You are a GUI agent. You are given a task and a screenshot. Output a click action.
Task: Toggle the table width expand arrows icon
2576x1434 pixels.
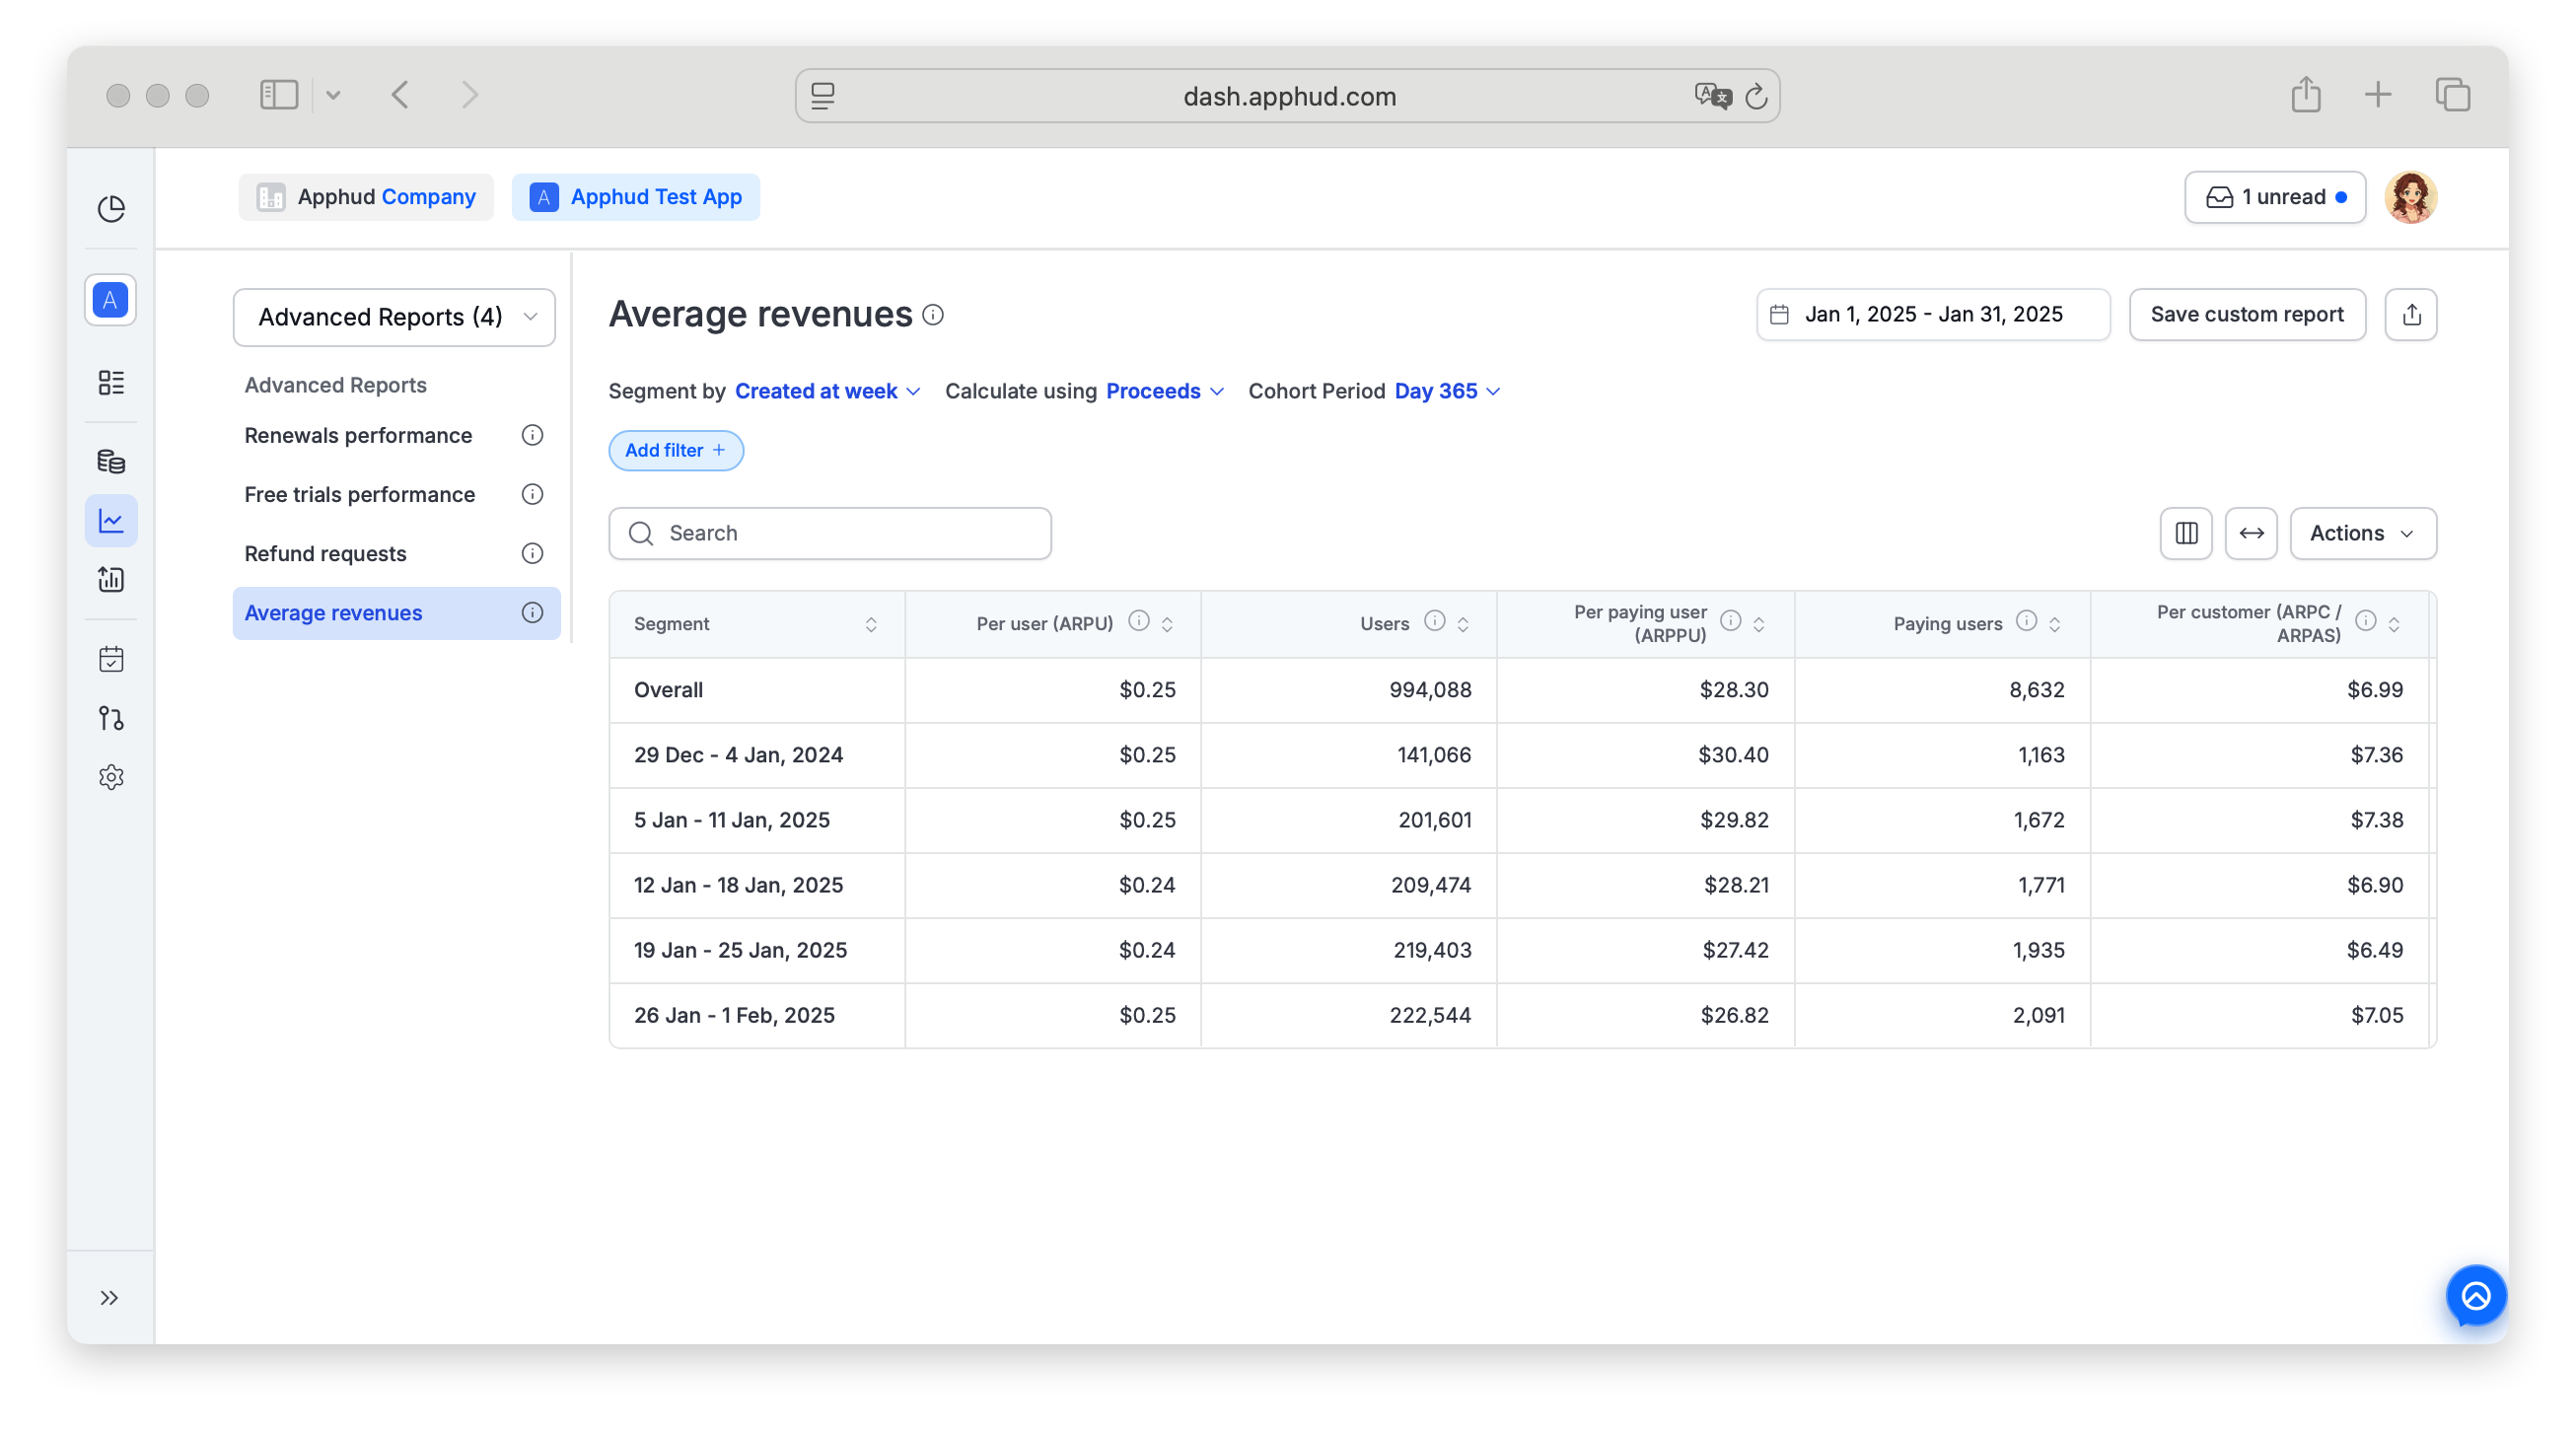(x=2251, y=533)
